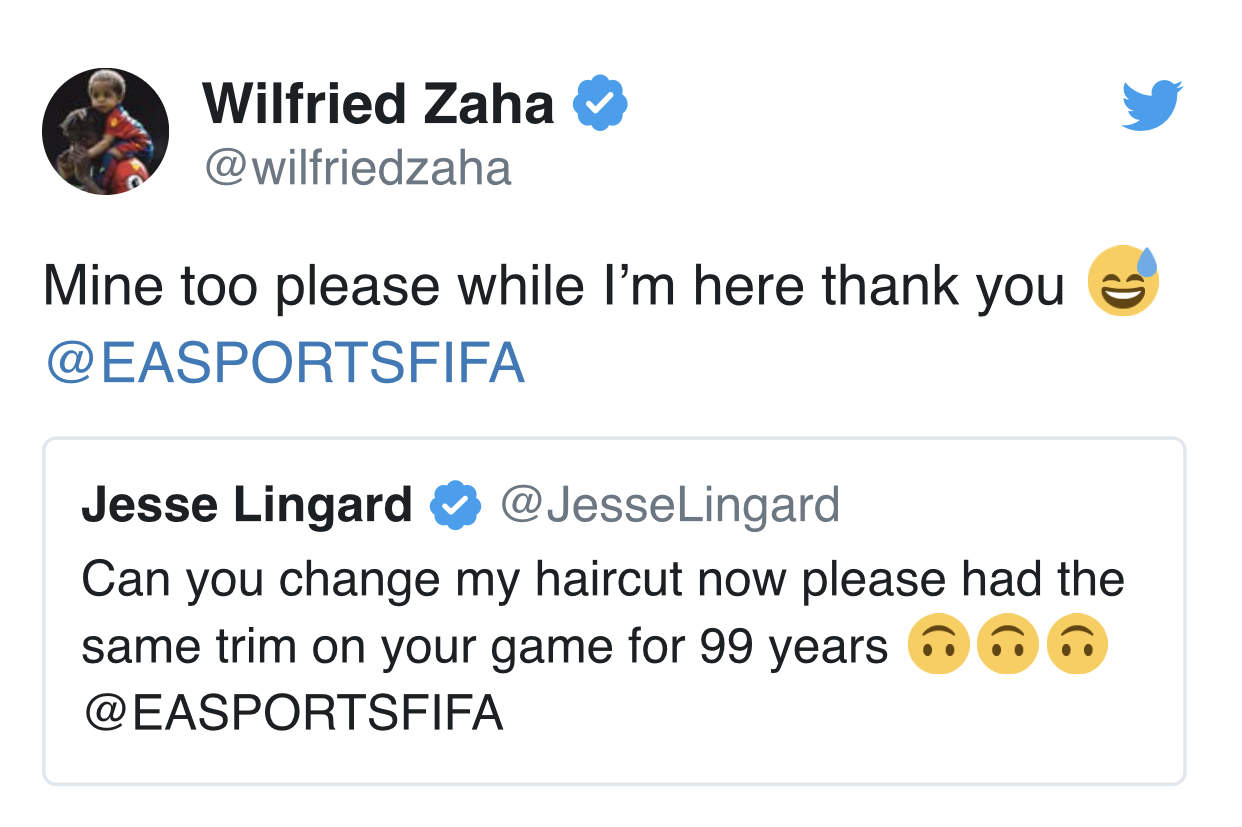The height and width of the screenshot is (827, 1242).
Task: Click the second upside-down face emoji
Action: coord(1008,647)
